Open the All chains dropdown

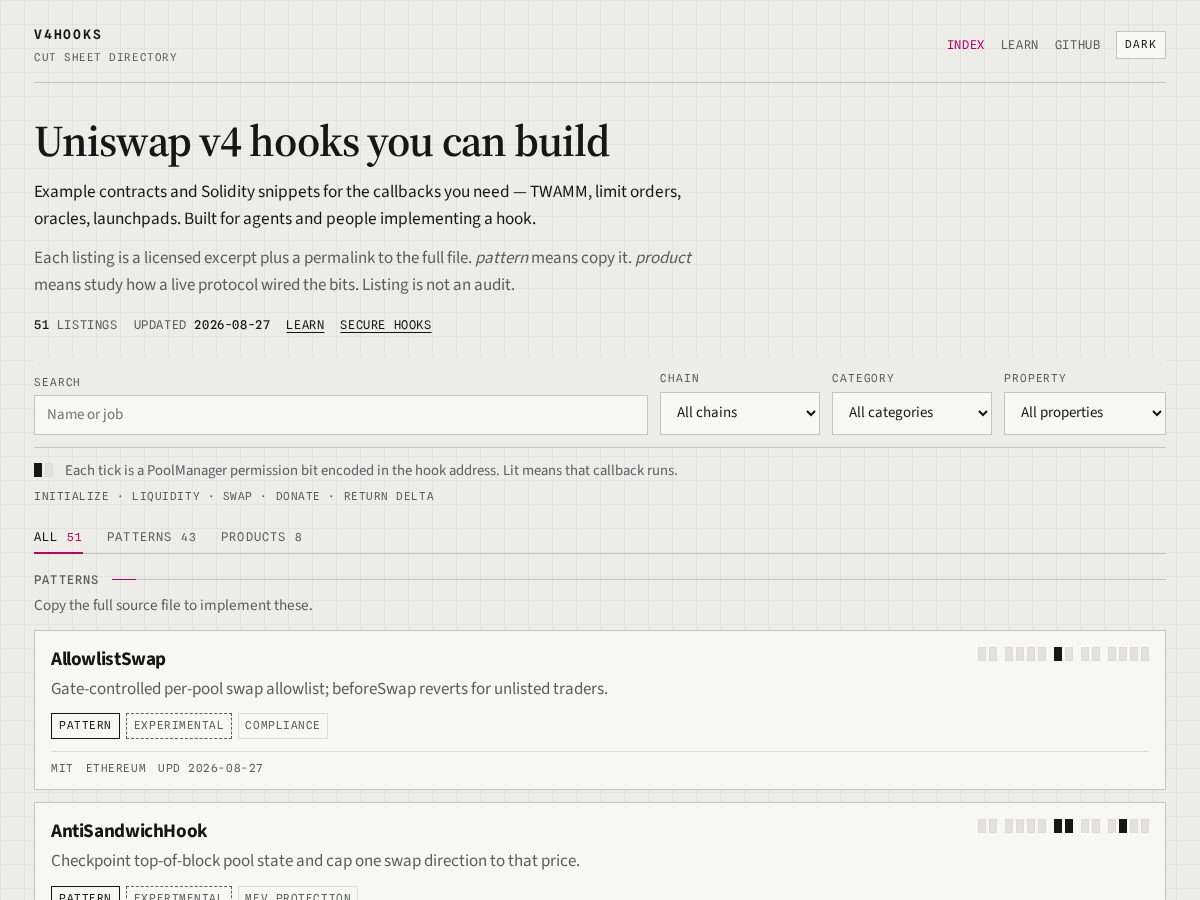(x=740, y=413)
